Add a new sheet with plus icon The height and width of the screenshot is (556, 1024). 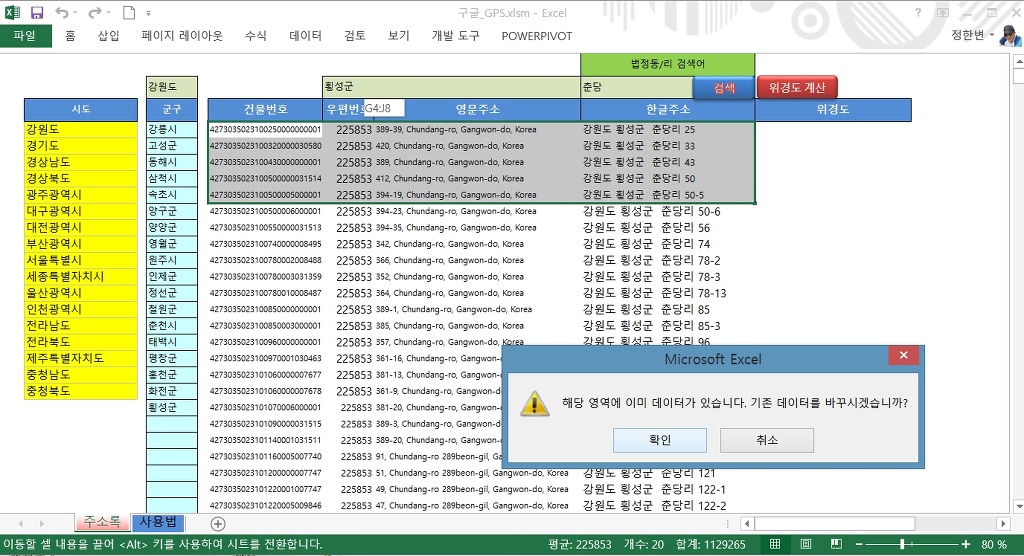218,523
